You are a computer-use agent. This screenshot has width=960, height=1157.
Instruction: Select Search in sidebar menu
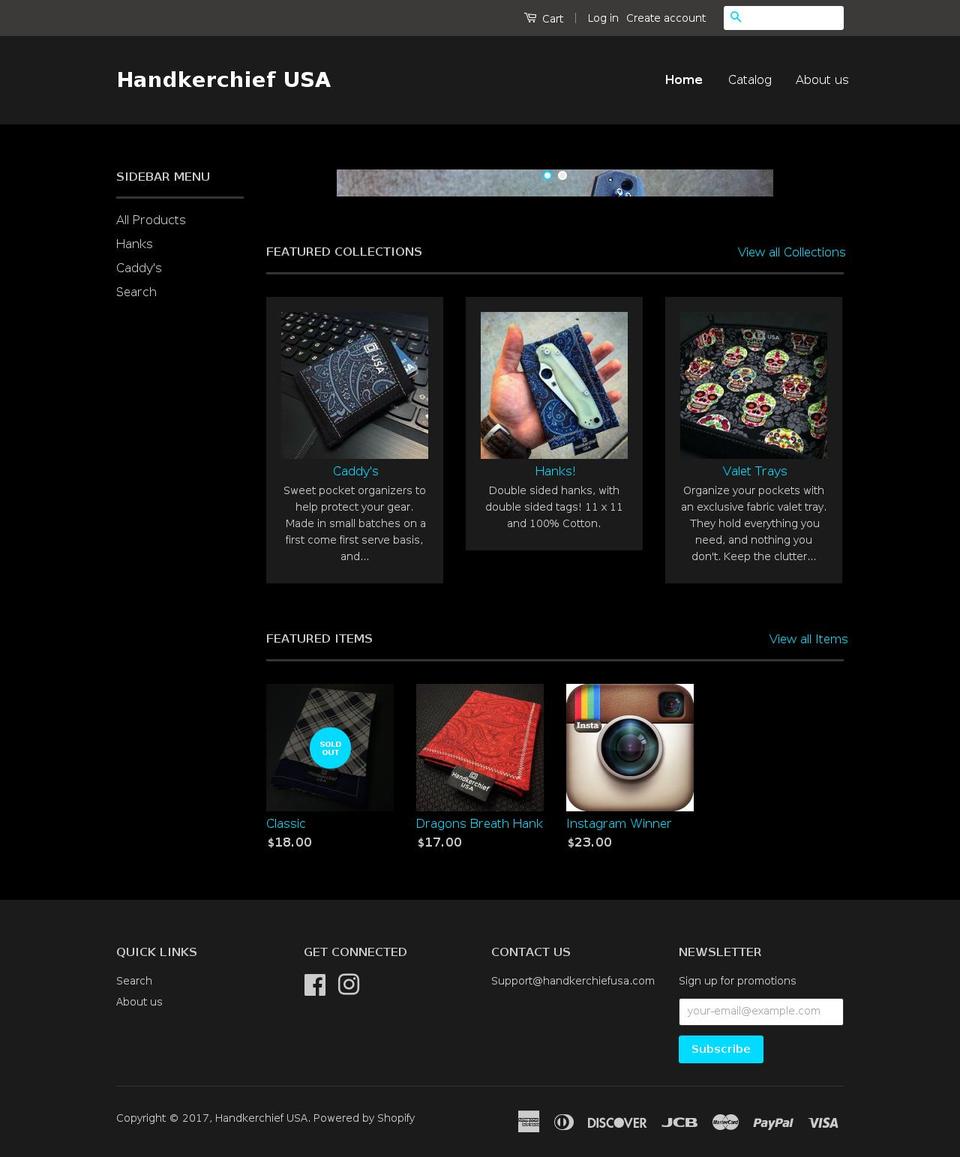137,292
